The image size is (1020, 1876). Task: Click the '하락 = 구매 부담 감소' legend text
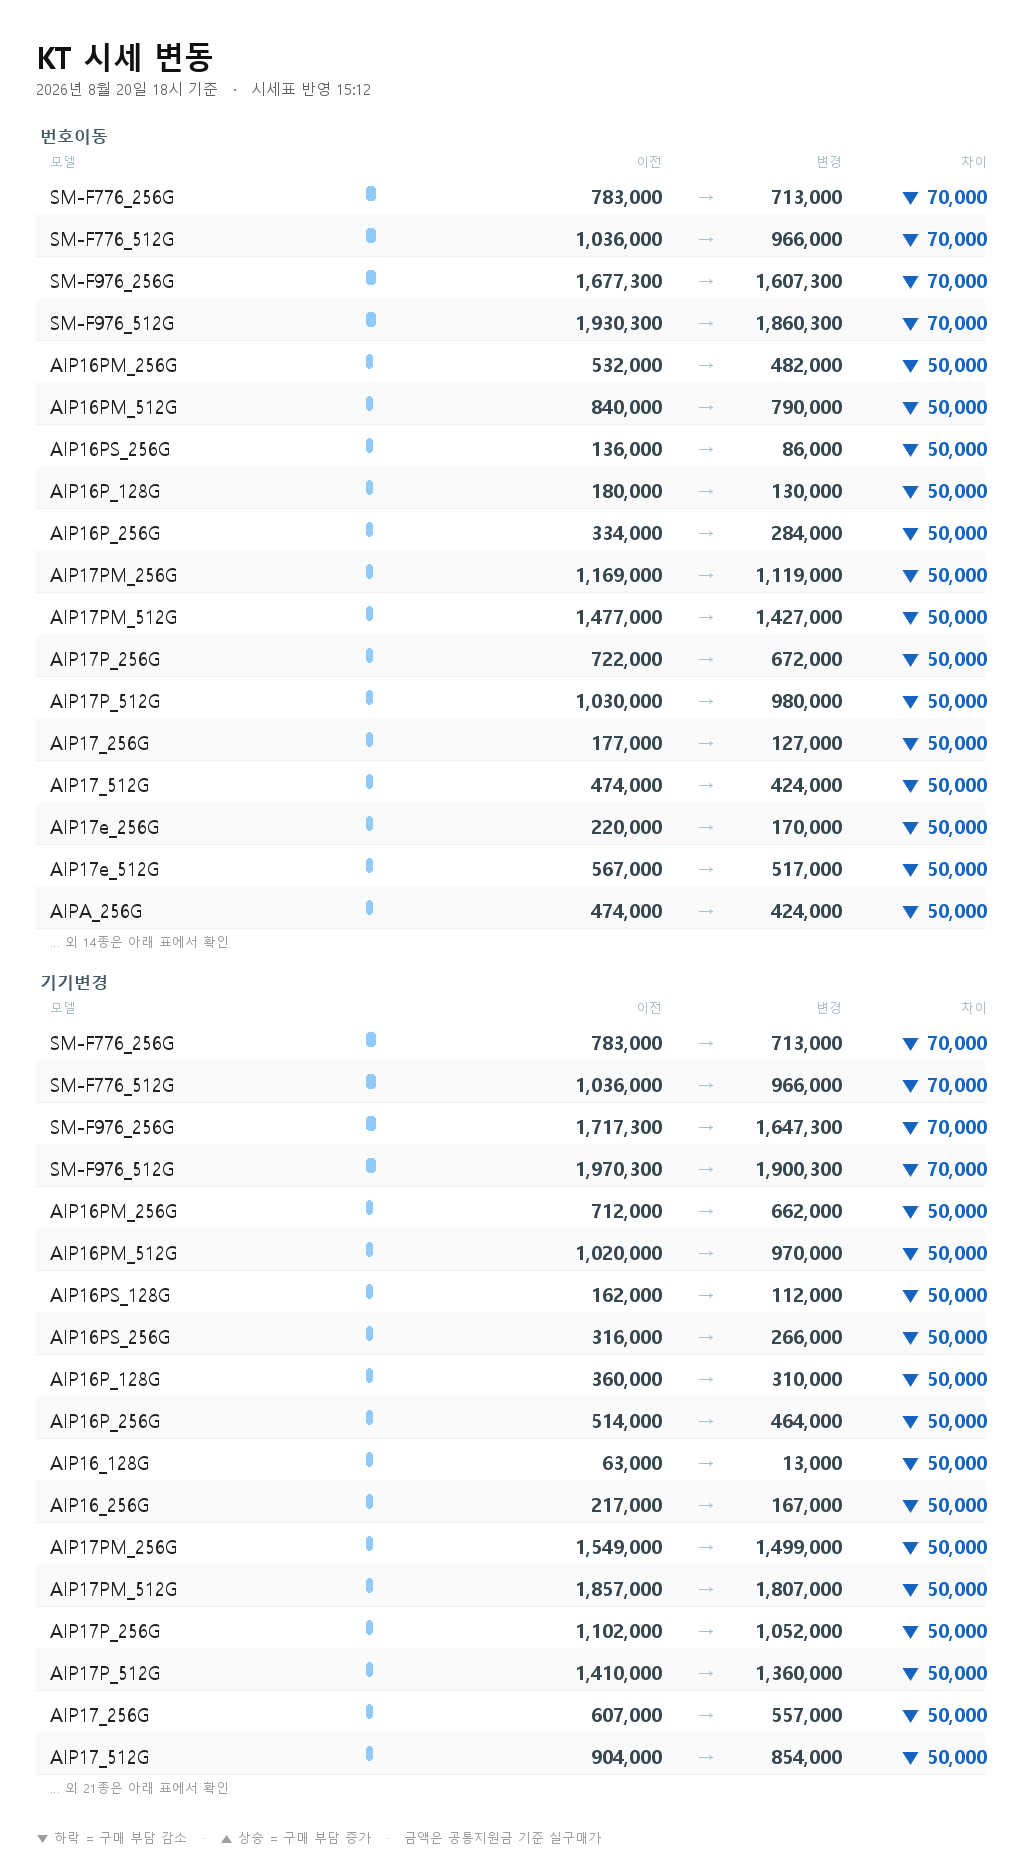[121, 1838]
